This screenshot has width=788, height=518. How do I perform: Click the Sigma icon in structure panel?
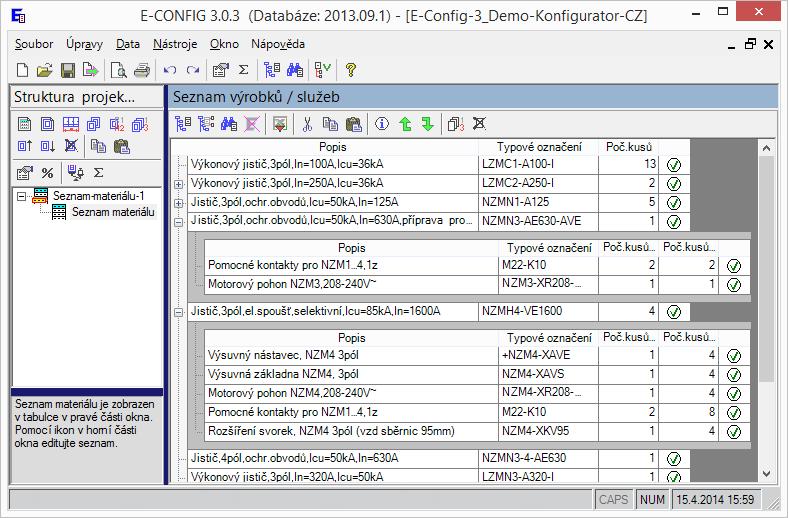(98, 173)
